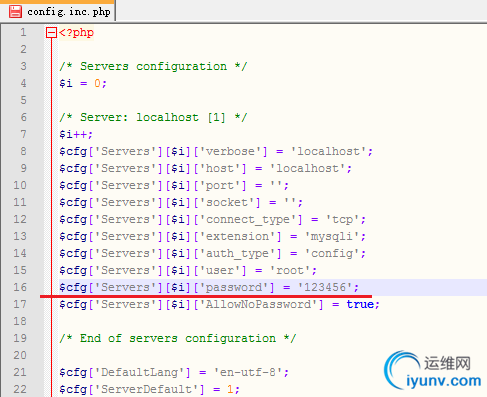This screenshot has height=397, width=487.
Task: Click the 'config' auth value
Action: point(332,253)
